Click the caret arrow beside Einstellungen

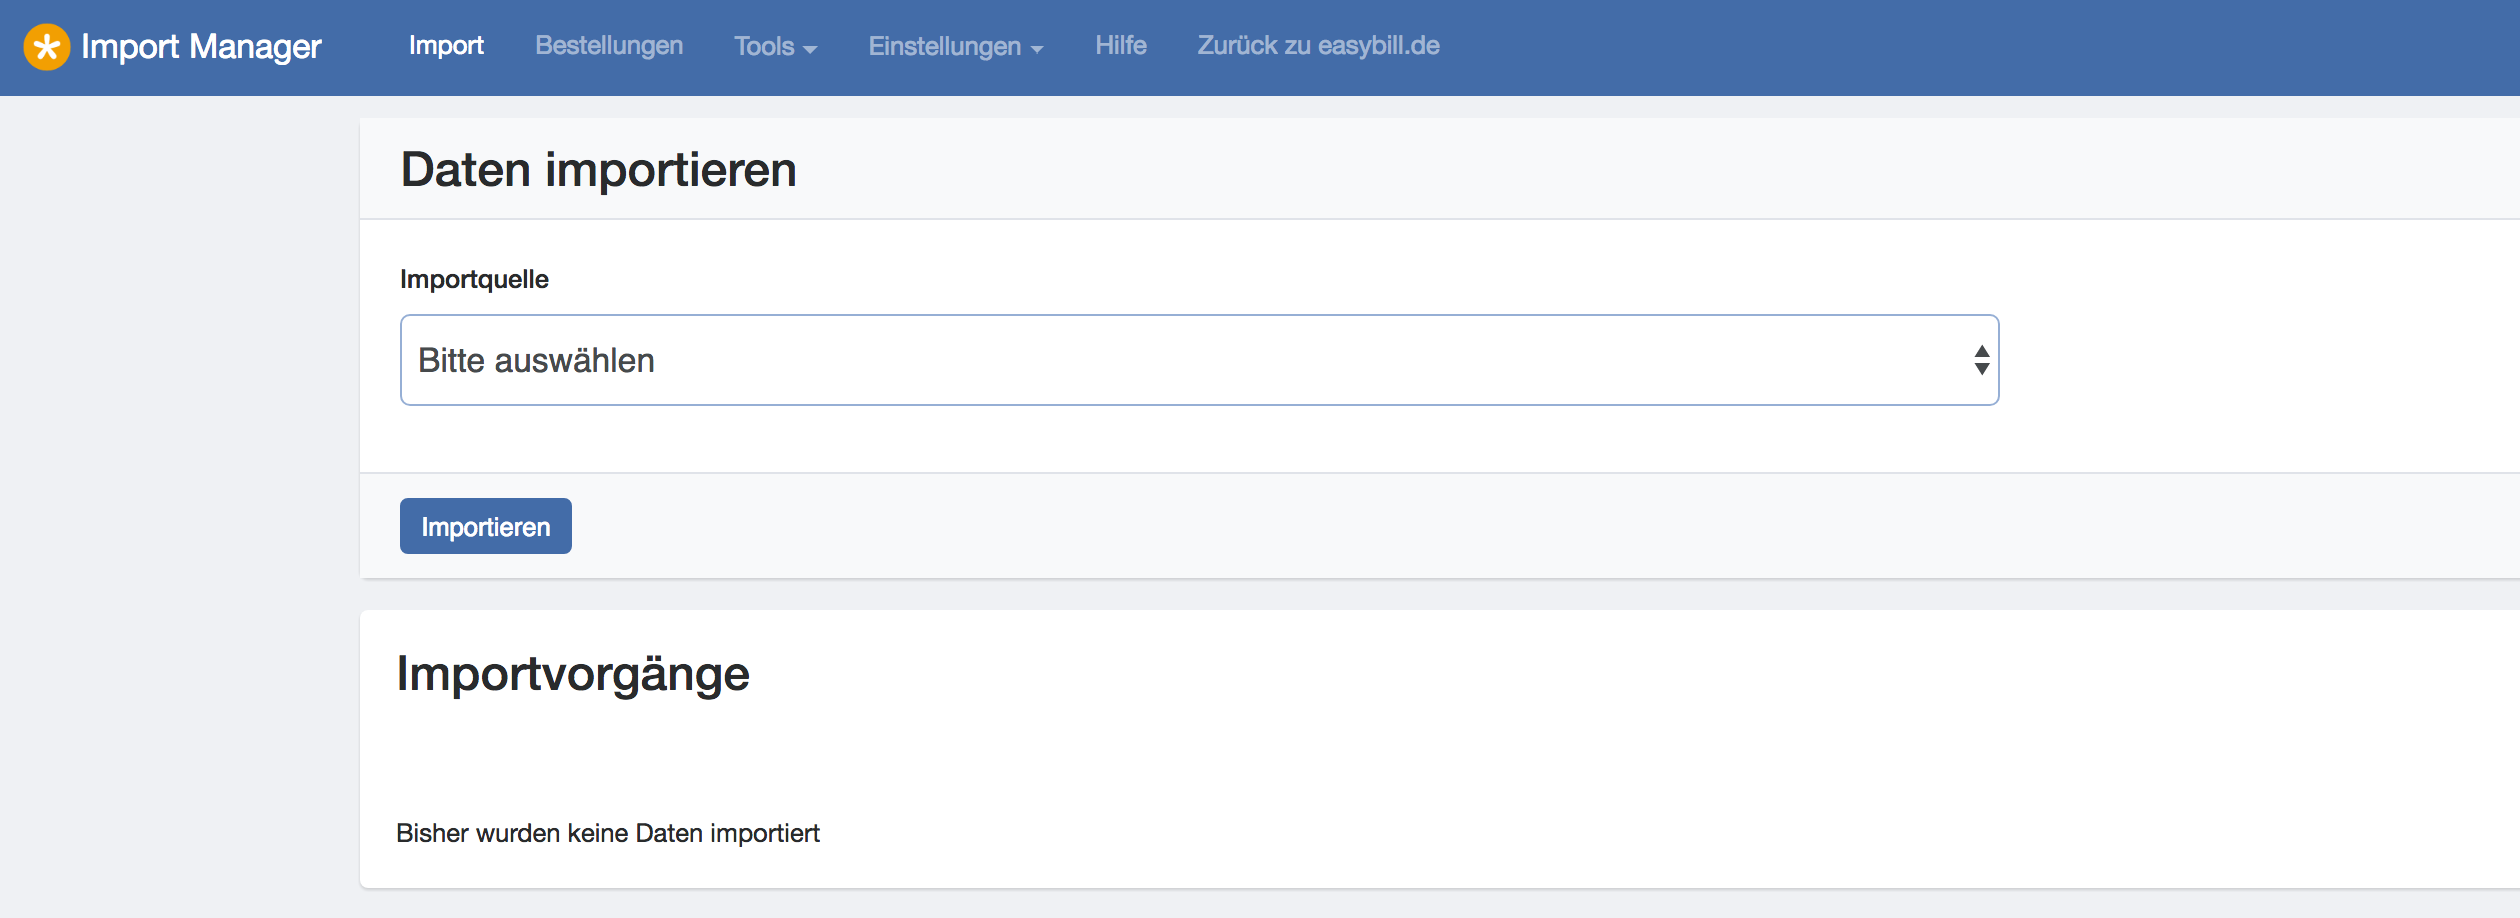pos(1037,49)
